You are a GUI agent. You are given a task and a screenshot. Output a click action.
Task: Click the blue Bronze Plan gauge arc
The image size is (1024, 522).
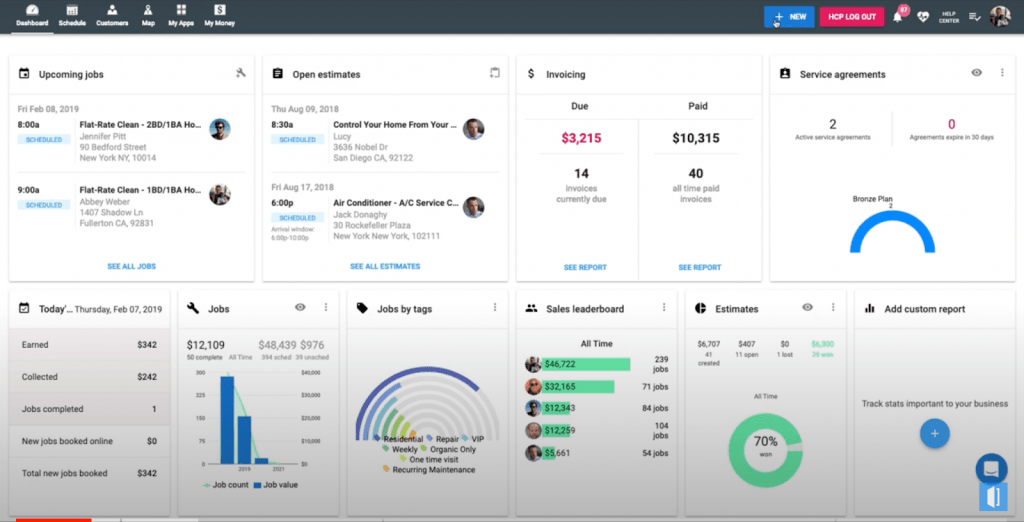point(892,232)
